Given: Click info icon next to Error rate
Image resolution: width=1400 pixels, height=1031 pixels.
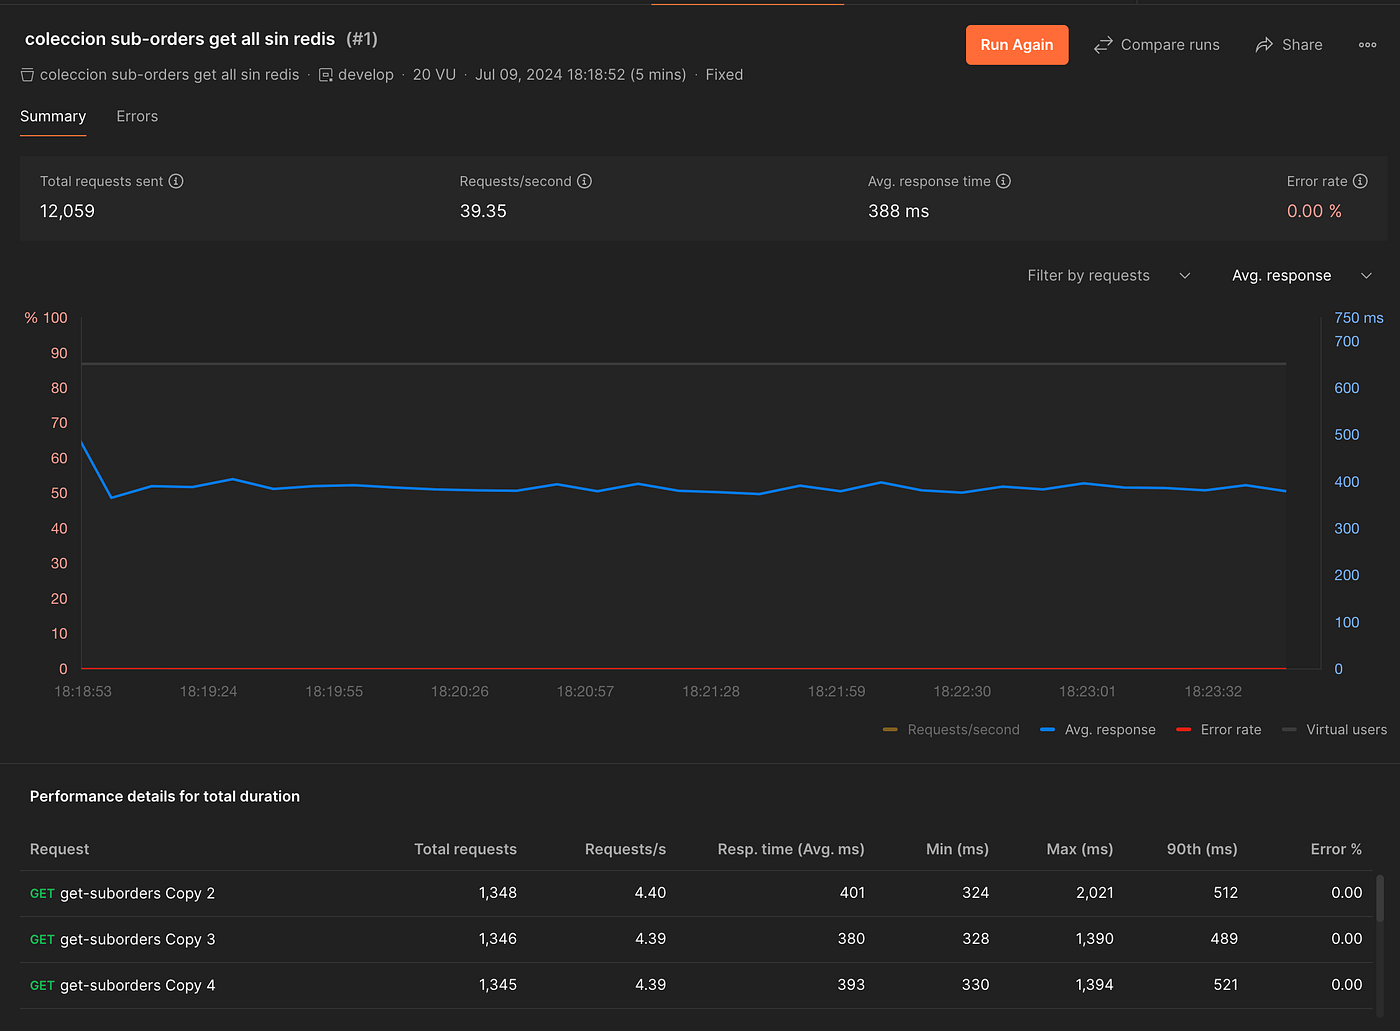Looking at the screenshot, I should (x=1360, y=181).
